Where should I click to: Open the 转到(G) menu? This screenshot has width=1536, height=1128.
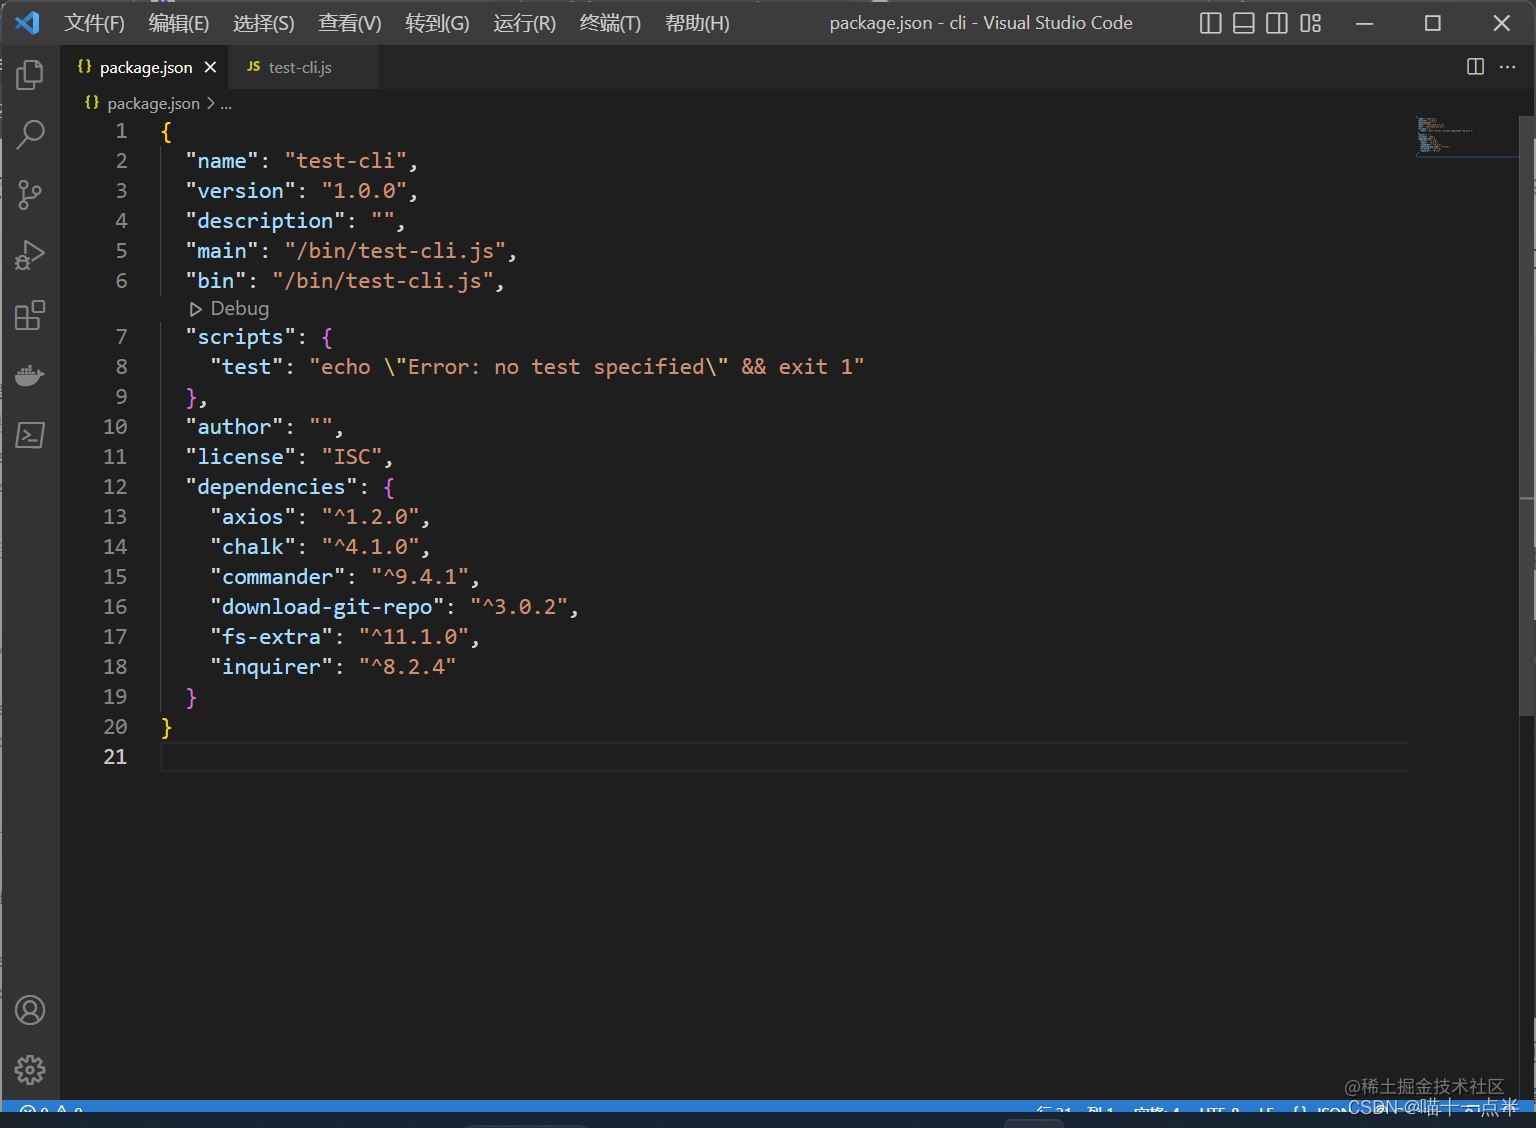(437, 23)
